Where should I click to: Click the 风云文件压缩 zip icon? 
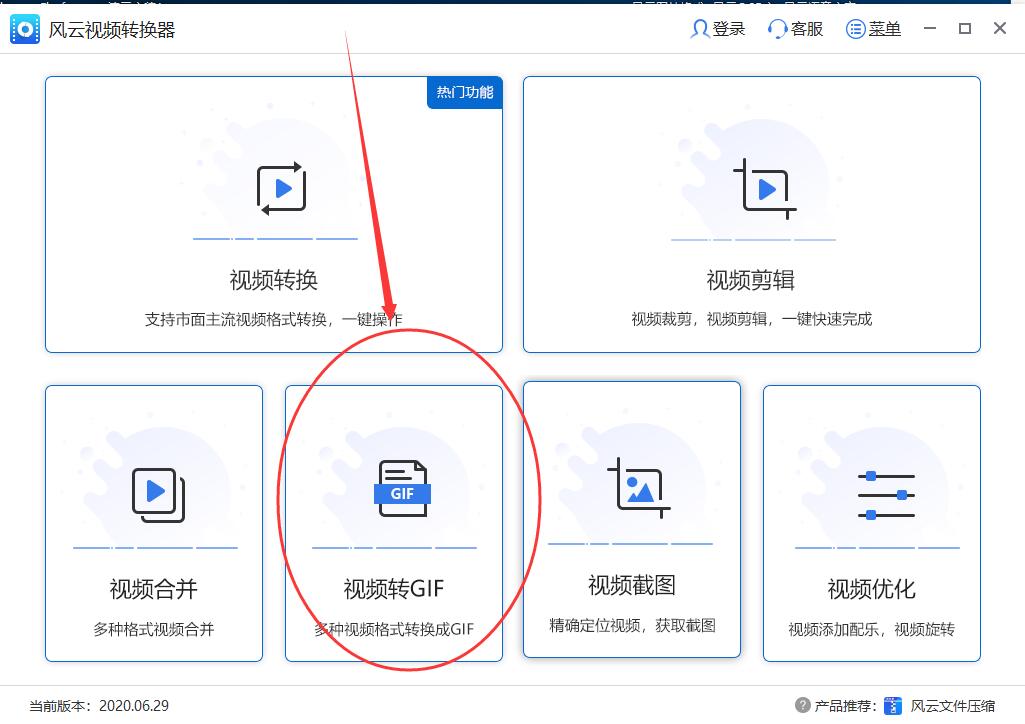pos(892,706)
